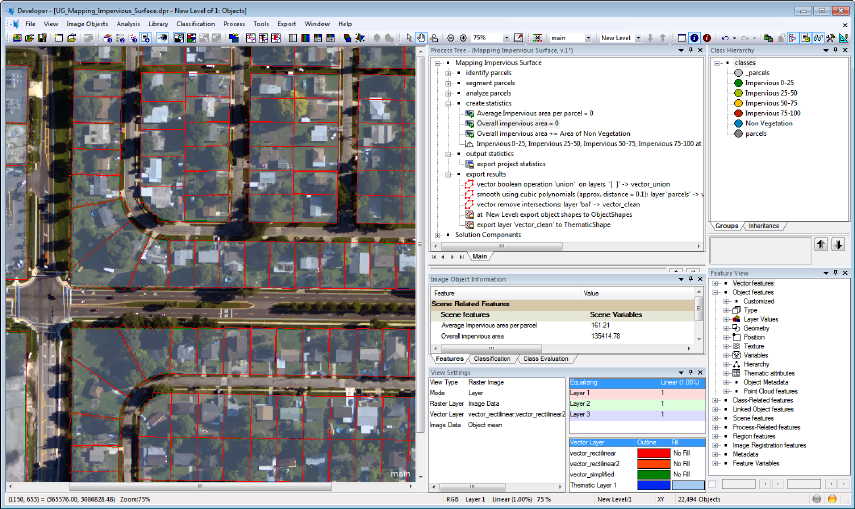Click the red outline swatch for vector_rectilinear
Viewport: 855px width, 509px height.
(x=652, y=452)
